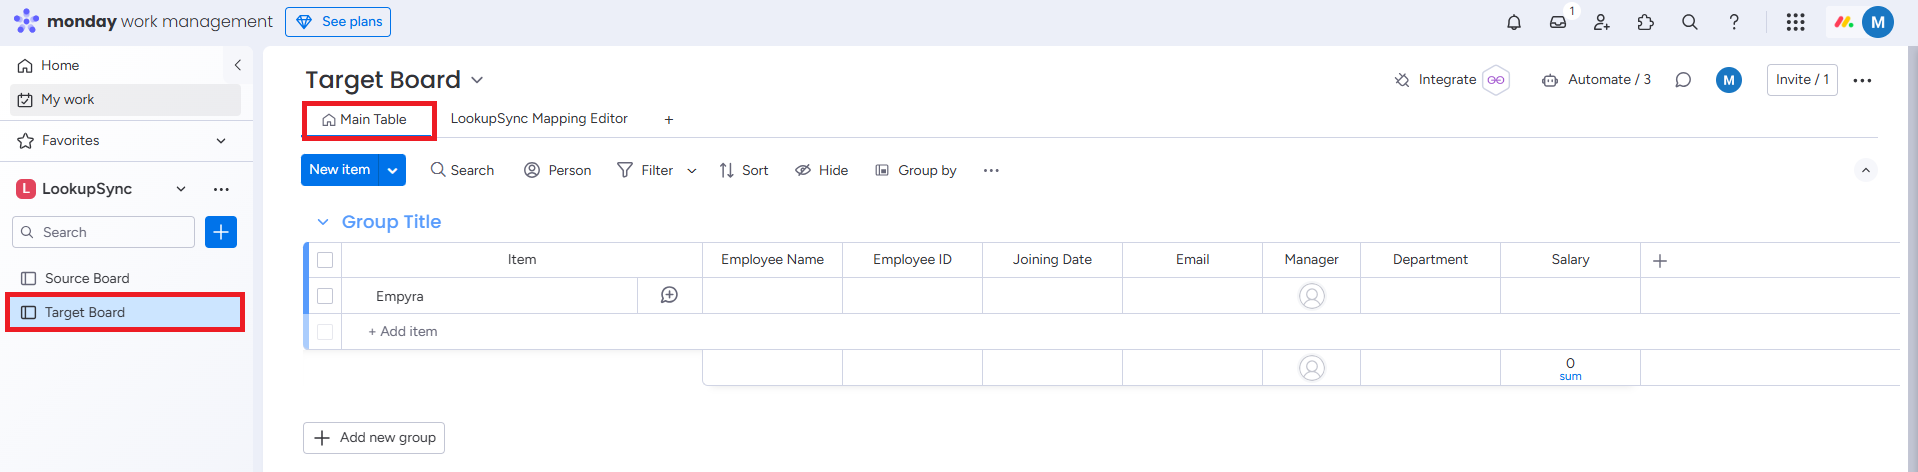1918x472 pixels.
Task: Click the monday logo beside the avatar
Action: tap(1844, 22)
